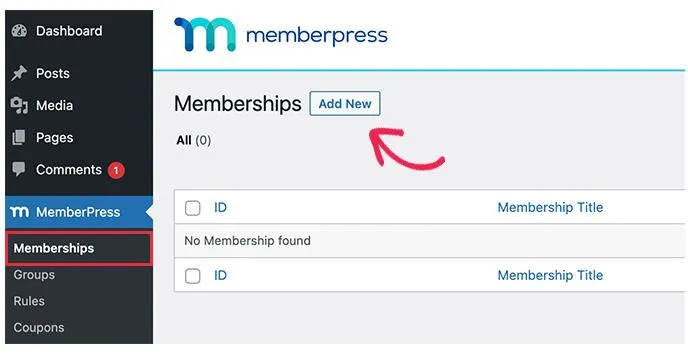This screenshot has width=688, height=360.
Task: Select the All (0) filter link
Action: [x=194, y=140]
